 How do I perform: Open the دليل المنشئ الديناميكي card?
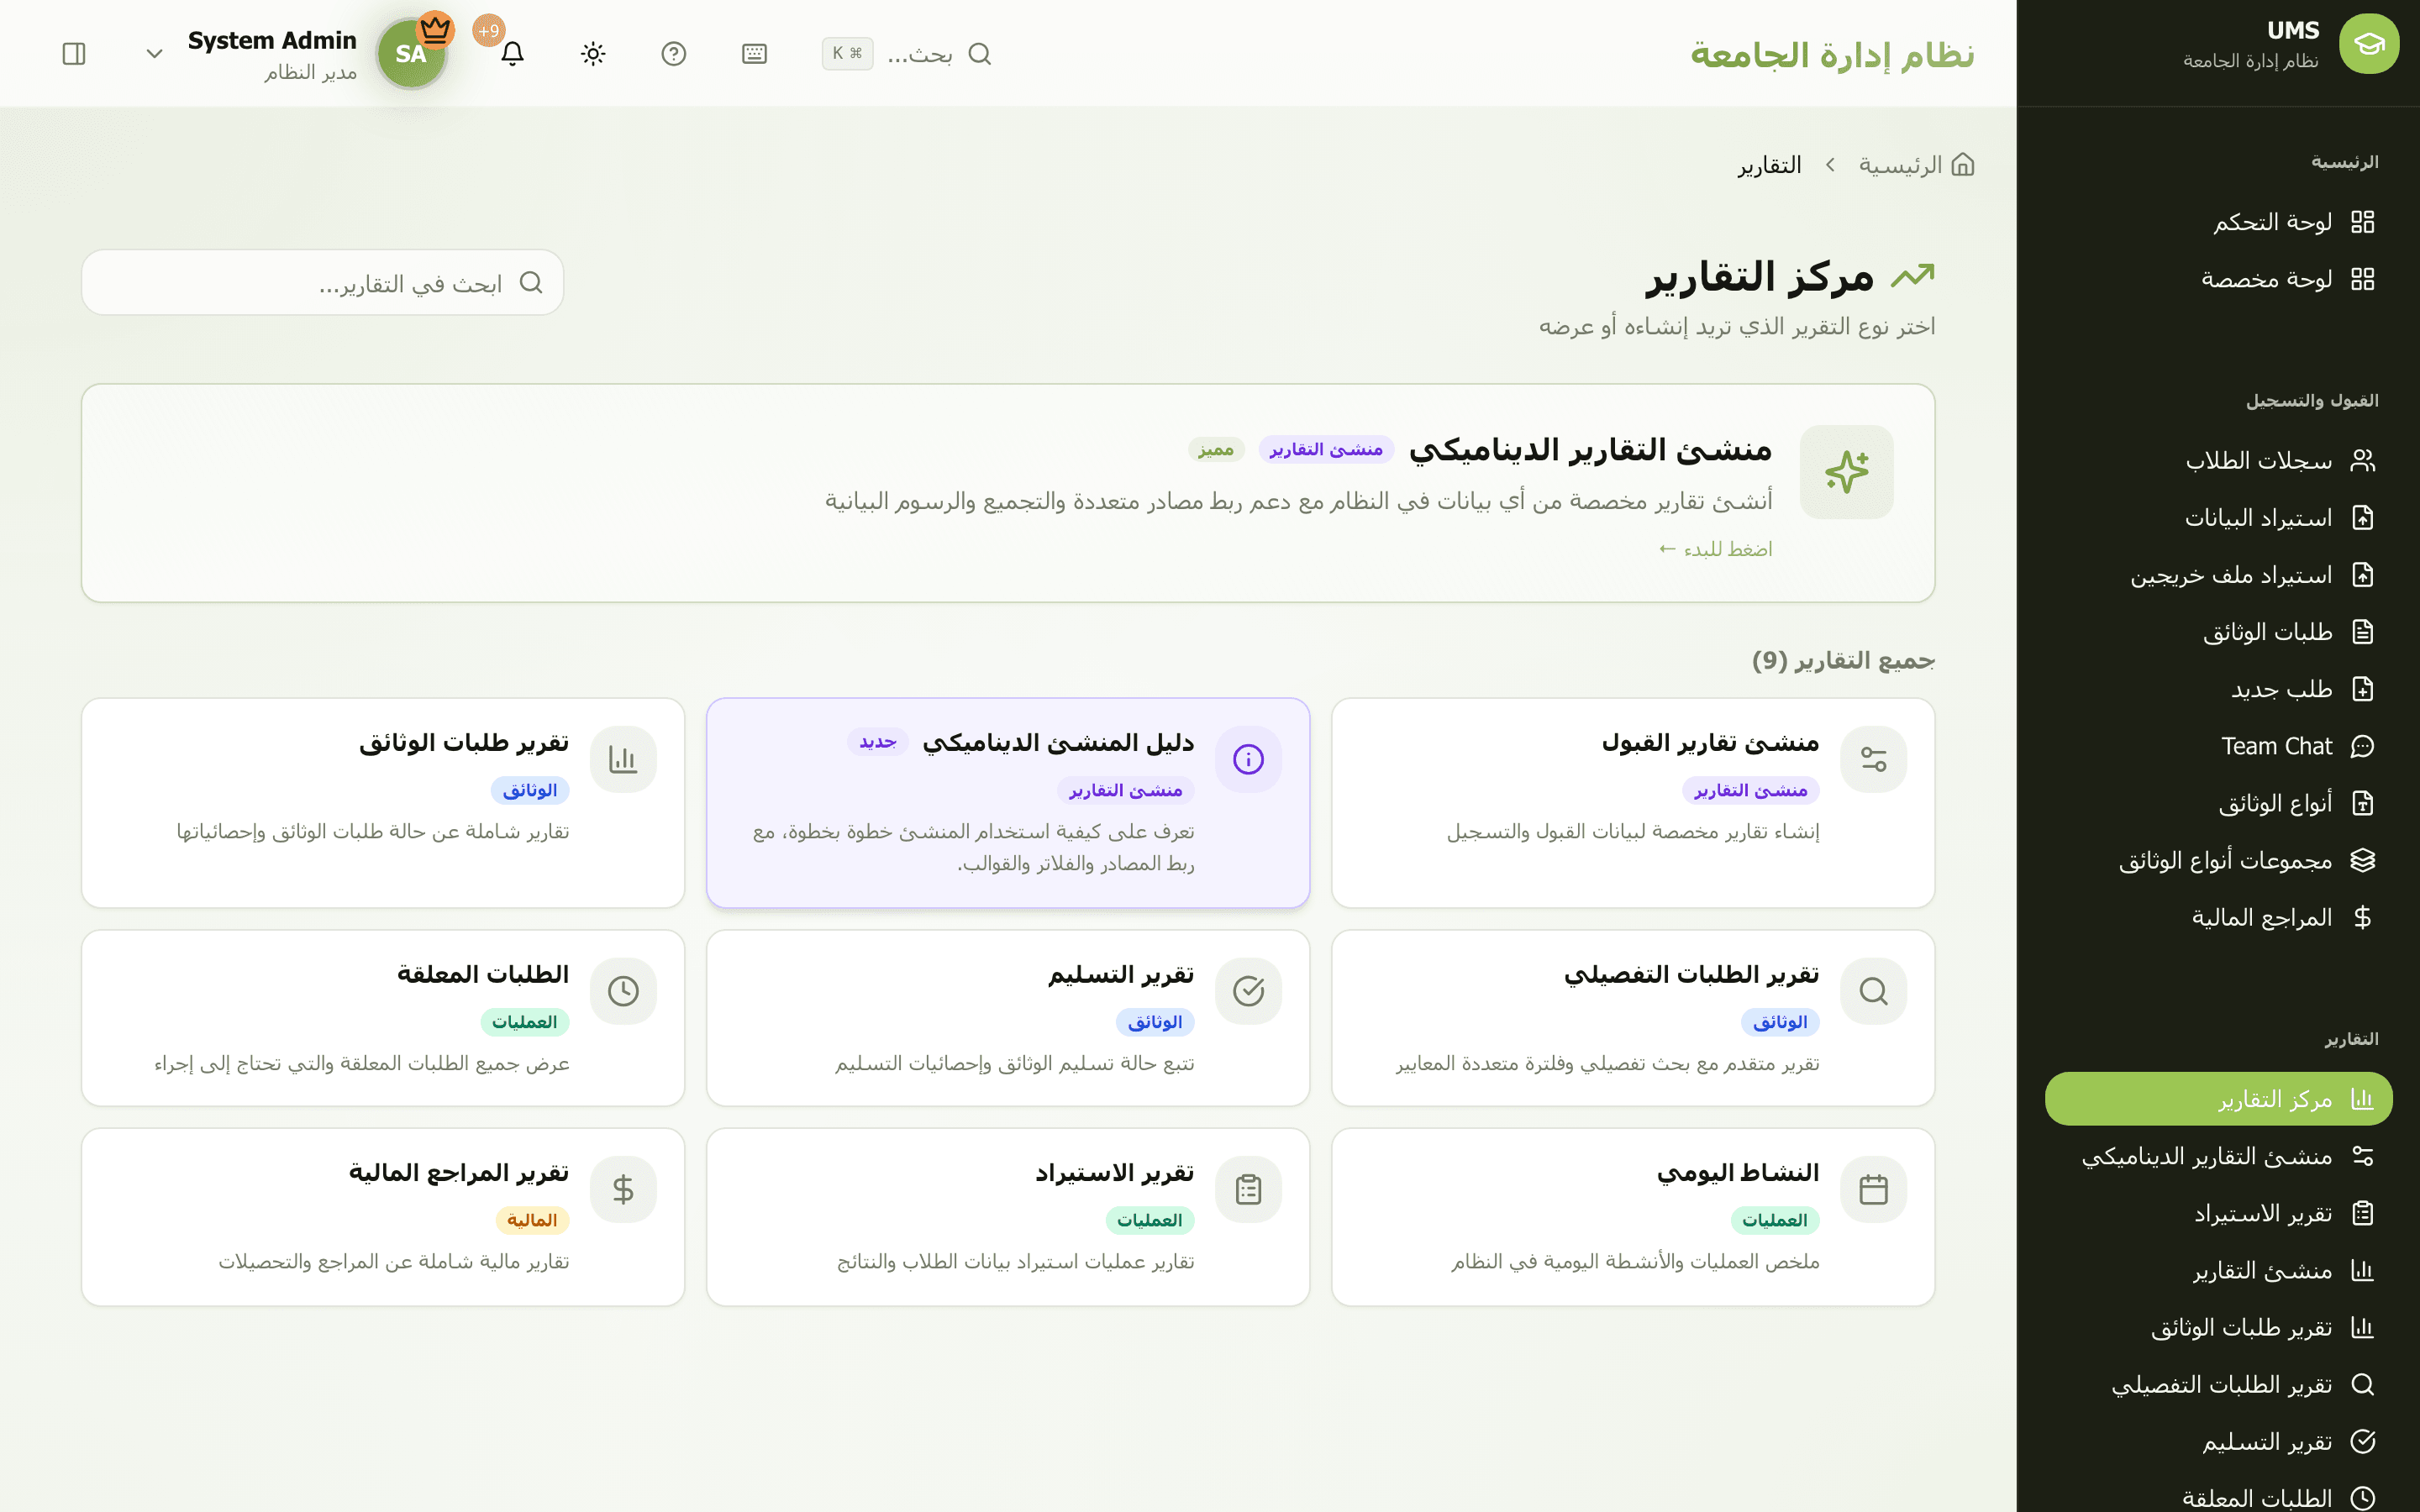click(1008, 803)
